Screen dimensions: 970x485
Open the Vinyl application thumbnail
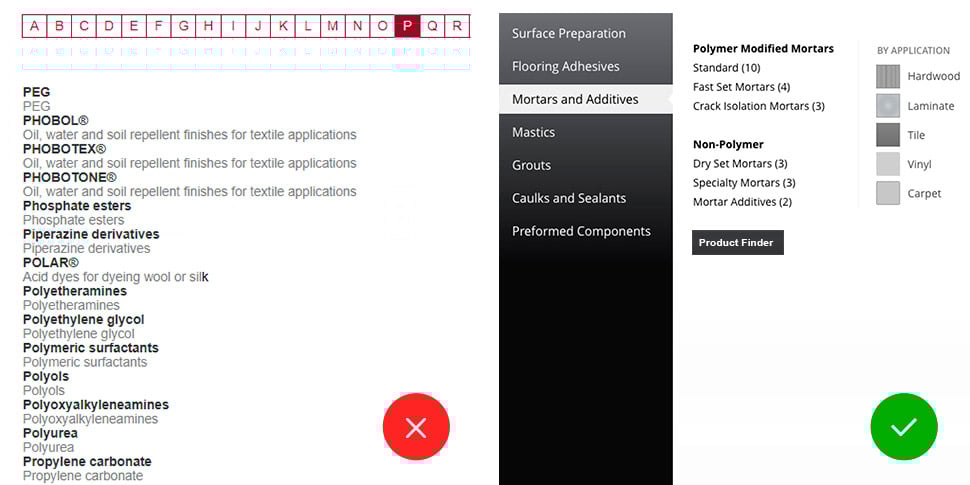(888, 164)
